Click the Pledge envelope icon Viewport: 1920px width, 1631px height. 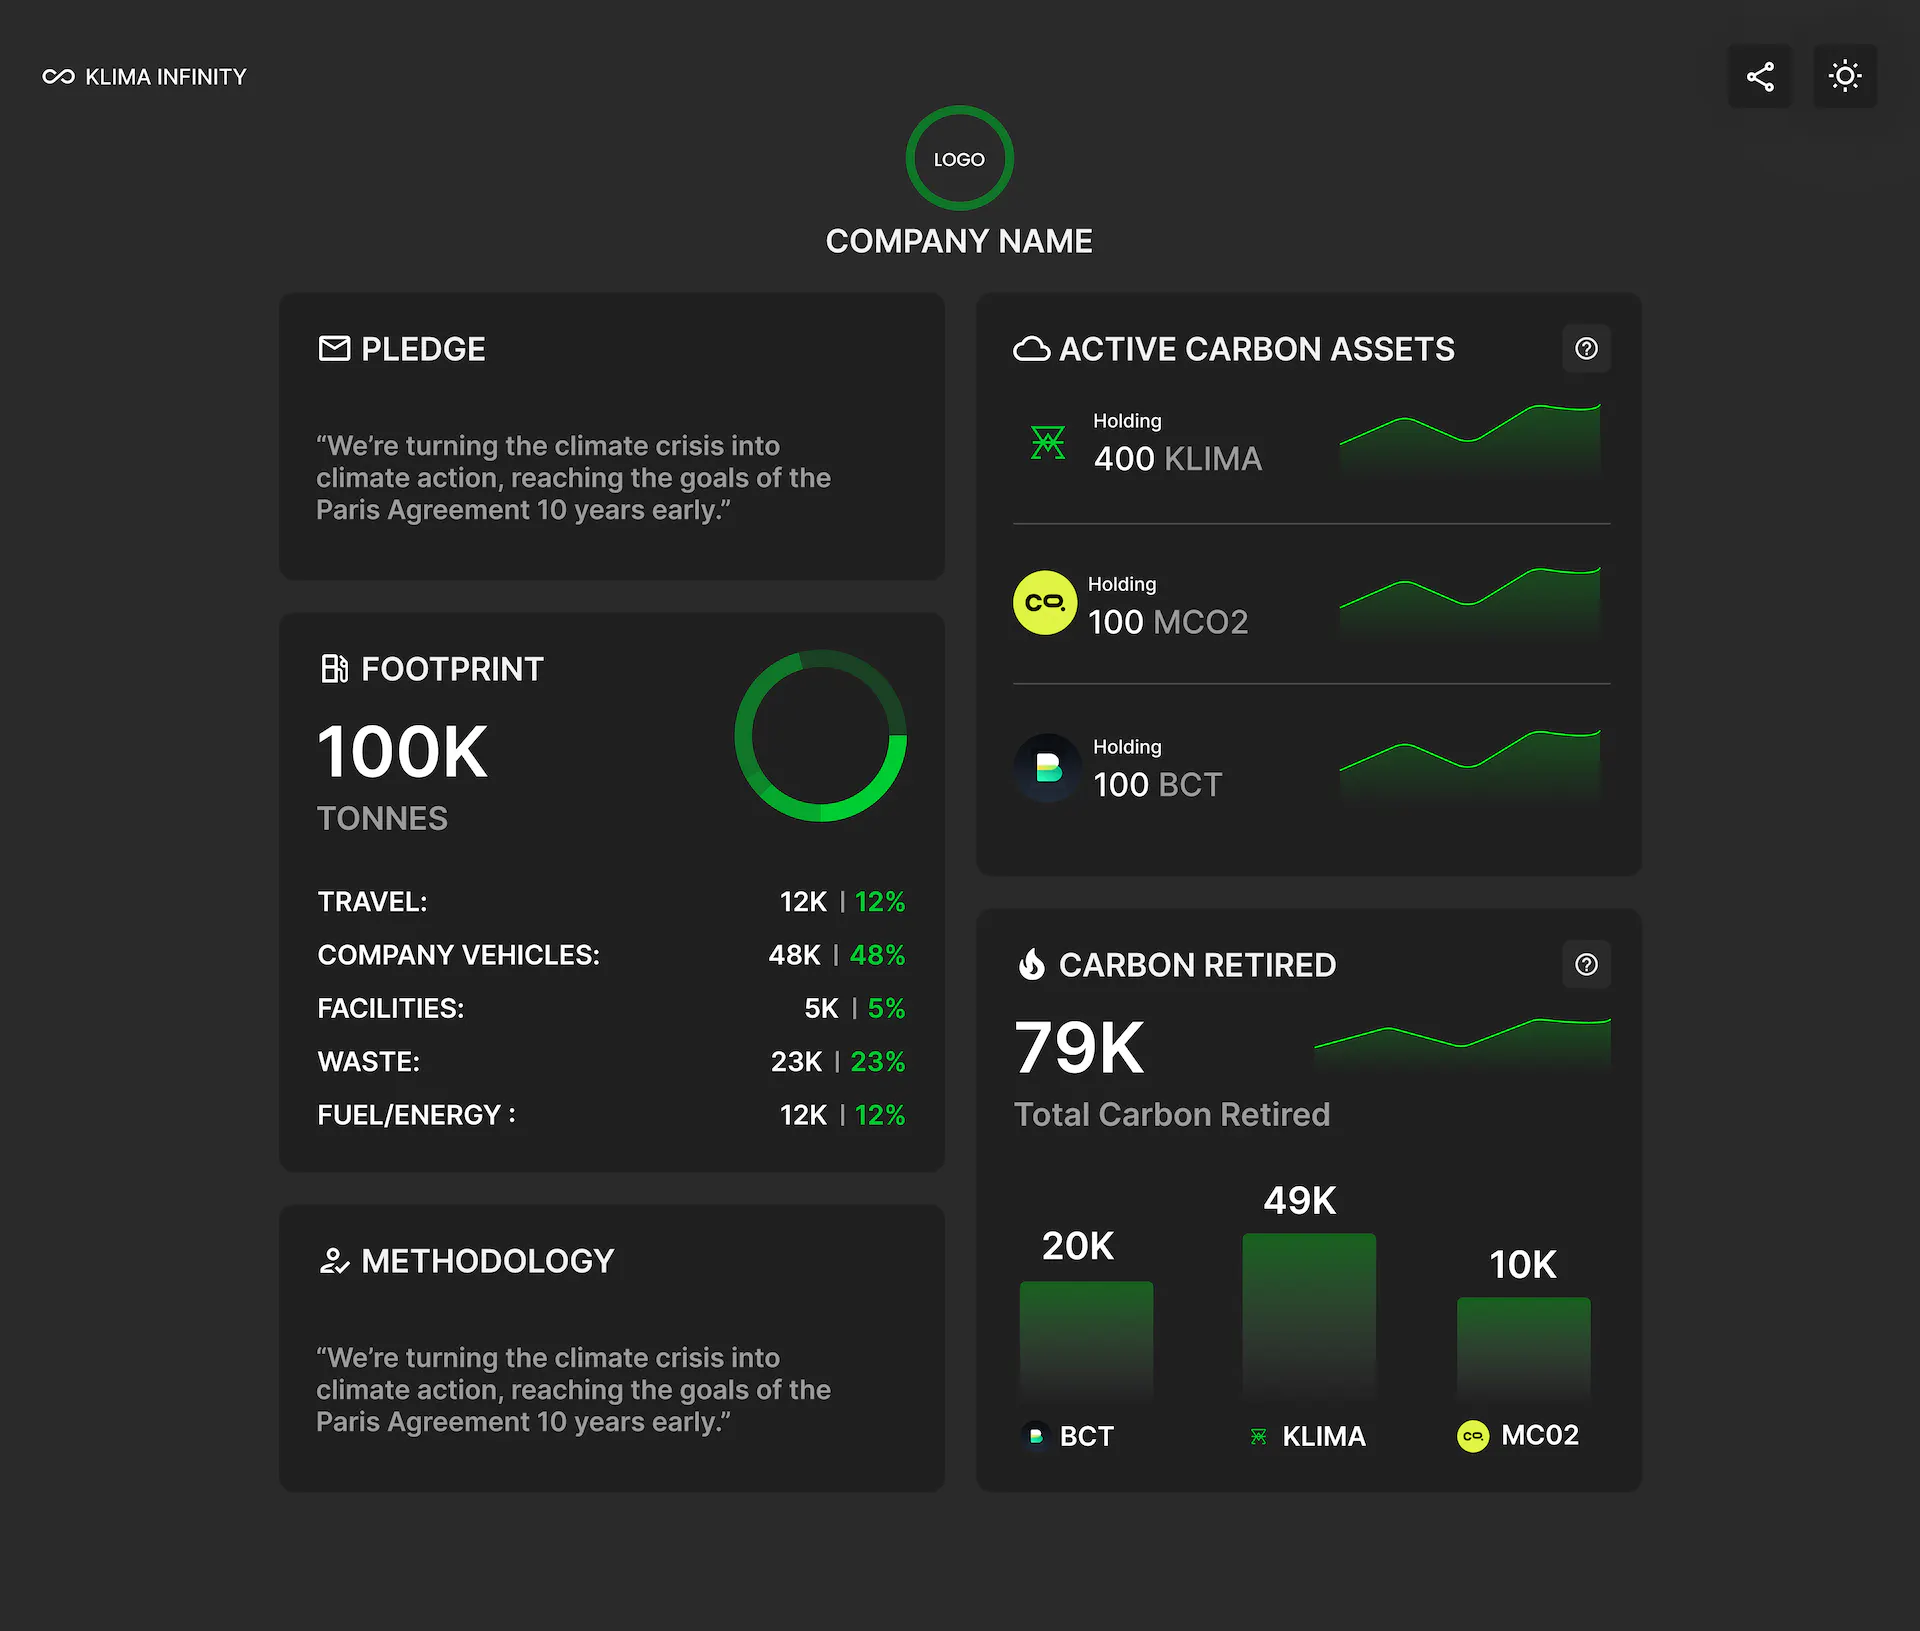point(334,348)
